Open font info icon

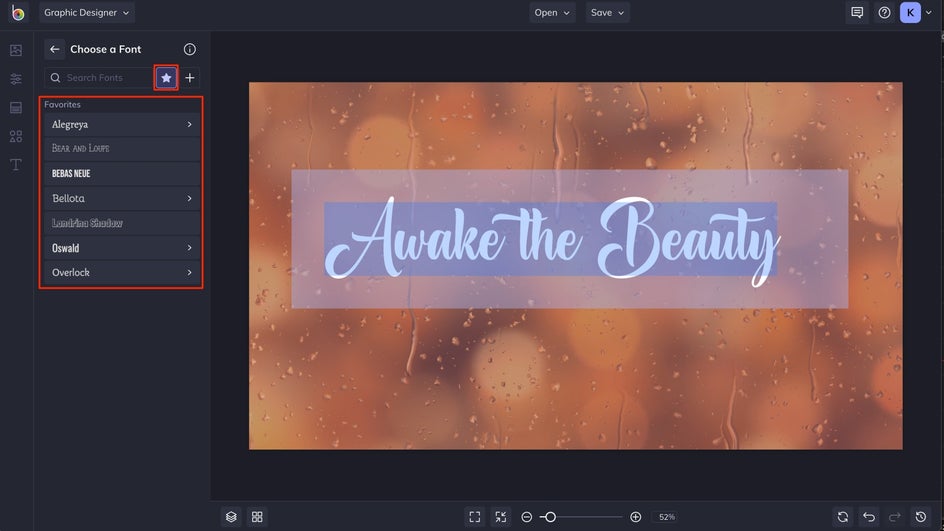tap(190, 49)
